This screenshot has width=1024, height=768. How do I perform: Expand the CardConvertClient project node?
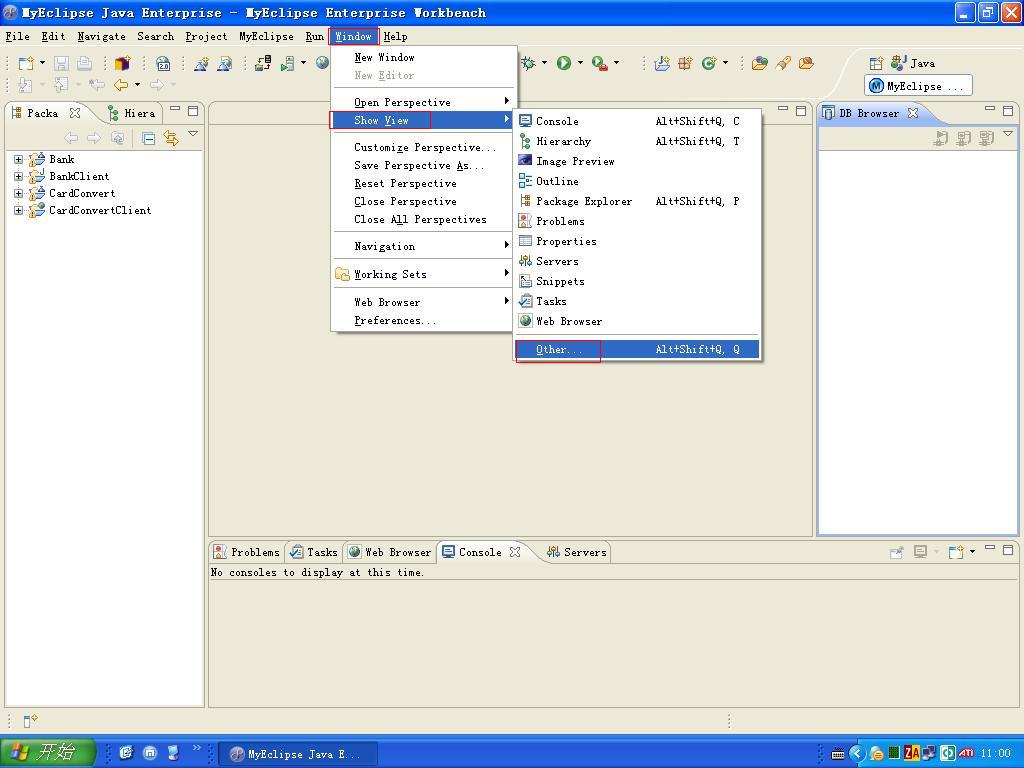pos(18,210)
